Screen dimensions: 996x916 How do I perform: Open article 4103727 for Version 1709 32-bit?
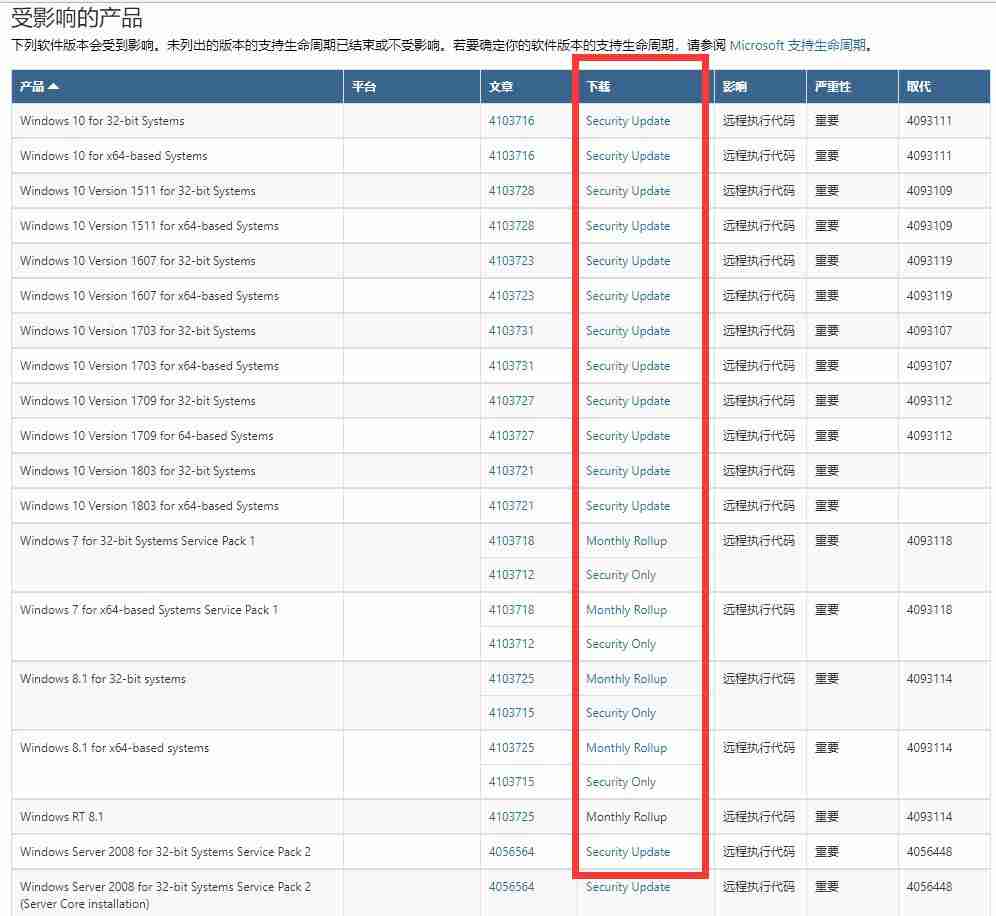click(511, 400)
